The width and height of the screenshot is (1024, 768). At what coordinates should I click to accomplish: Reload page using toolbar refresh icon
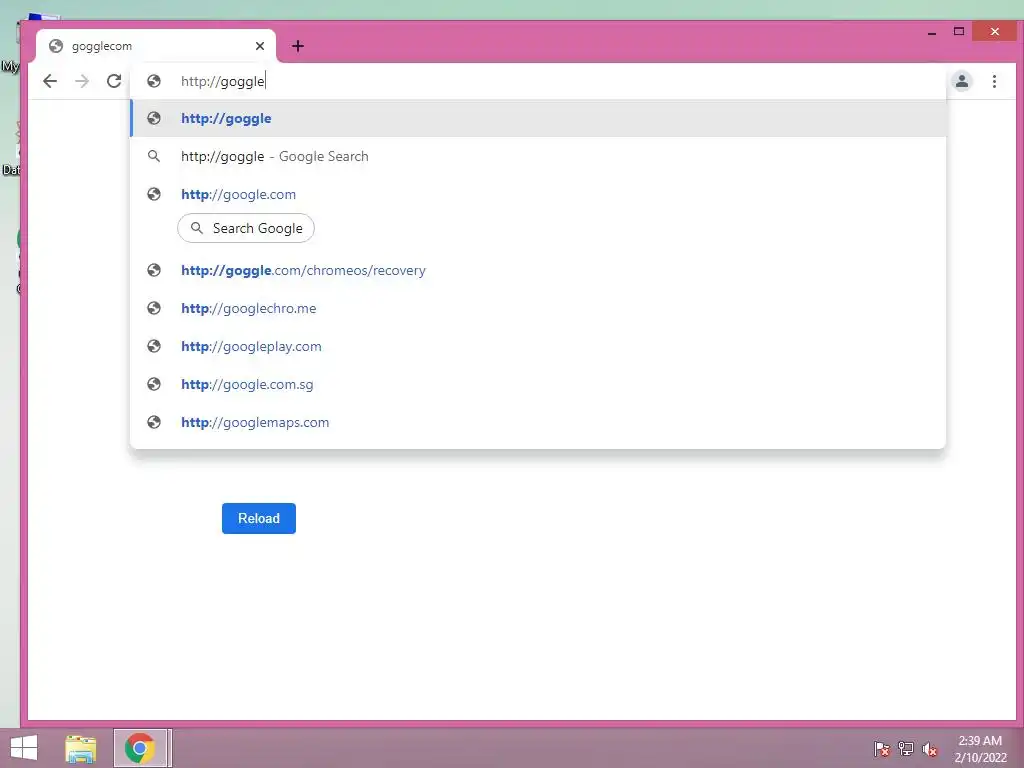coord(114,81)
